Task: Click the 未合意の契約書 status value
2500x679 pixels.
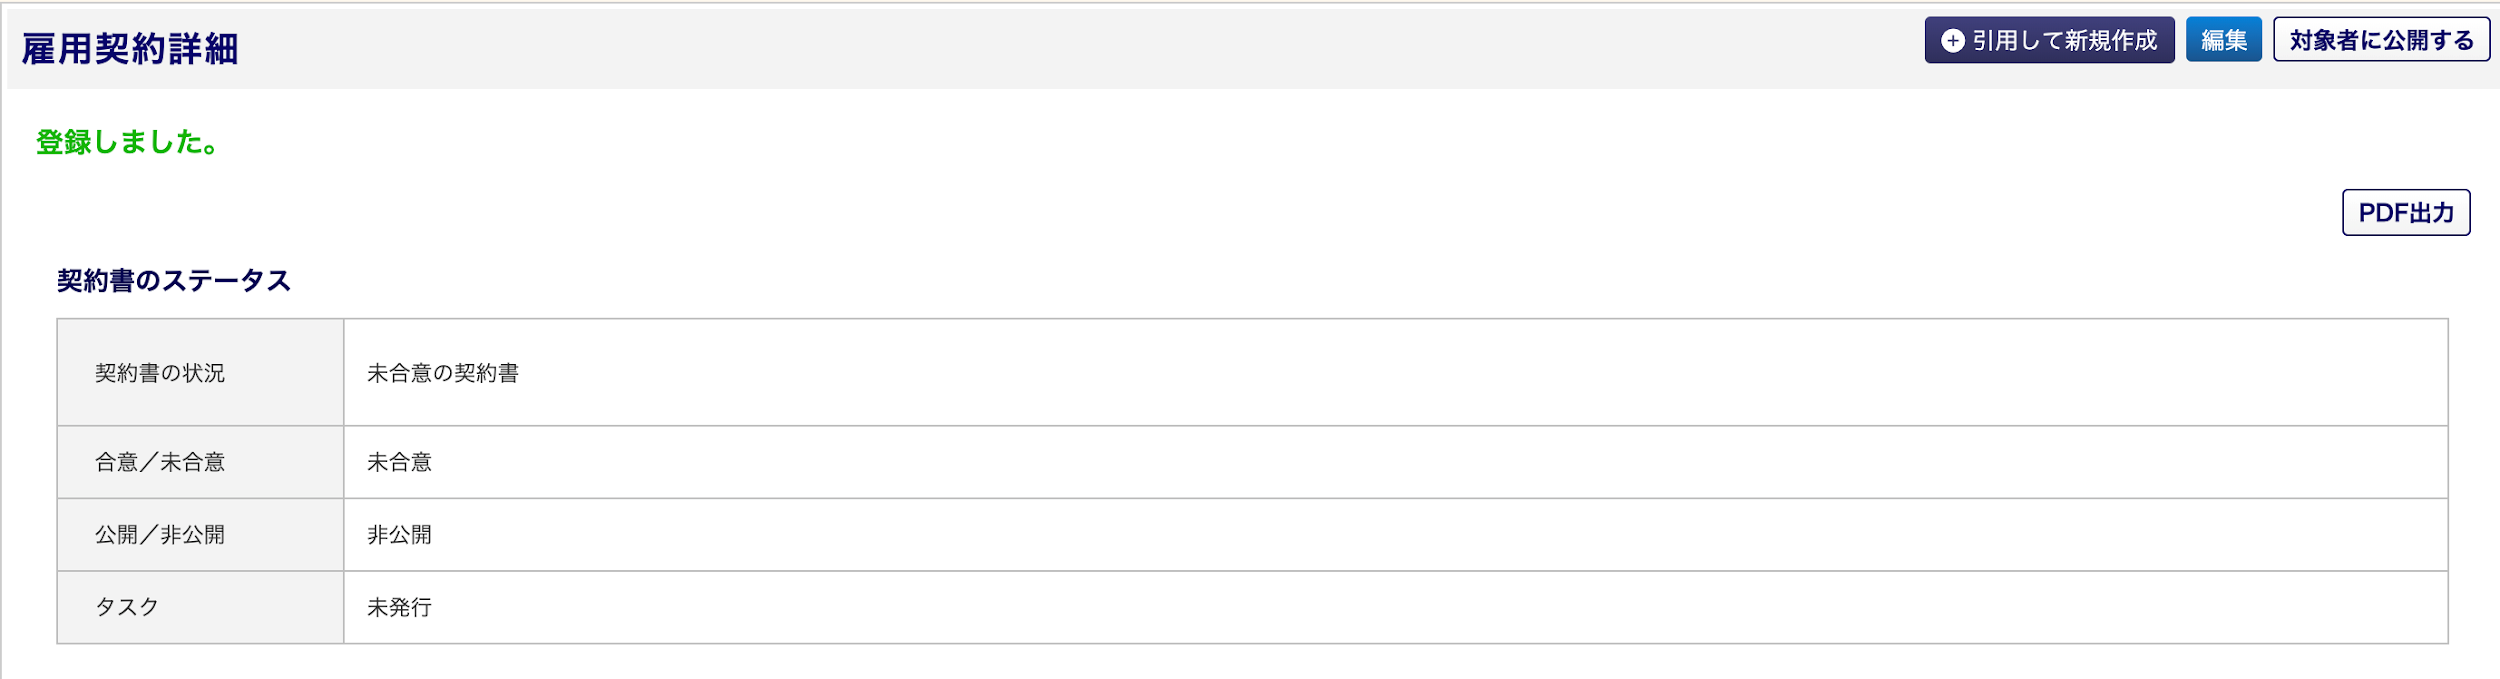Action: tap(443, 373)
